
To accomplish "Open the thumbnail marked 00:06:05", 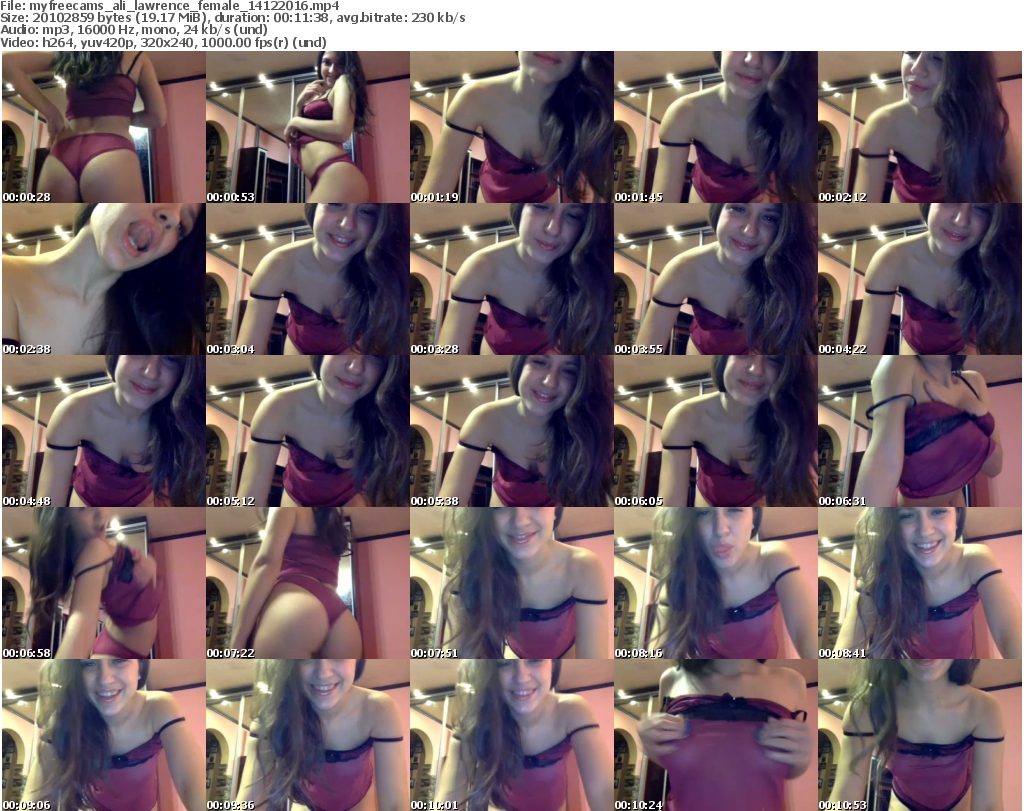I will coord(716,432).
